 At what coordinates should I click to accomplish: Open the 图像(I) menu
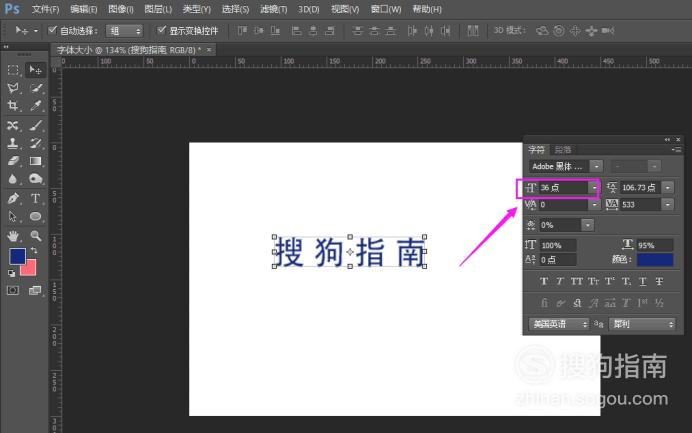[x=120, y=9]
